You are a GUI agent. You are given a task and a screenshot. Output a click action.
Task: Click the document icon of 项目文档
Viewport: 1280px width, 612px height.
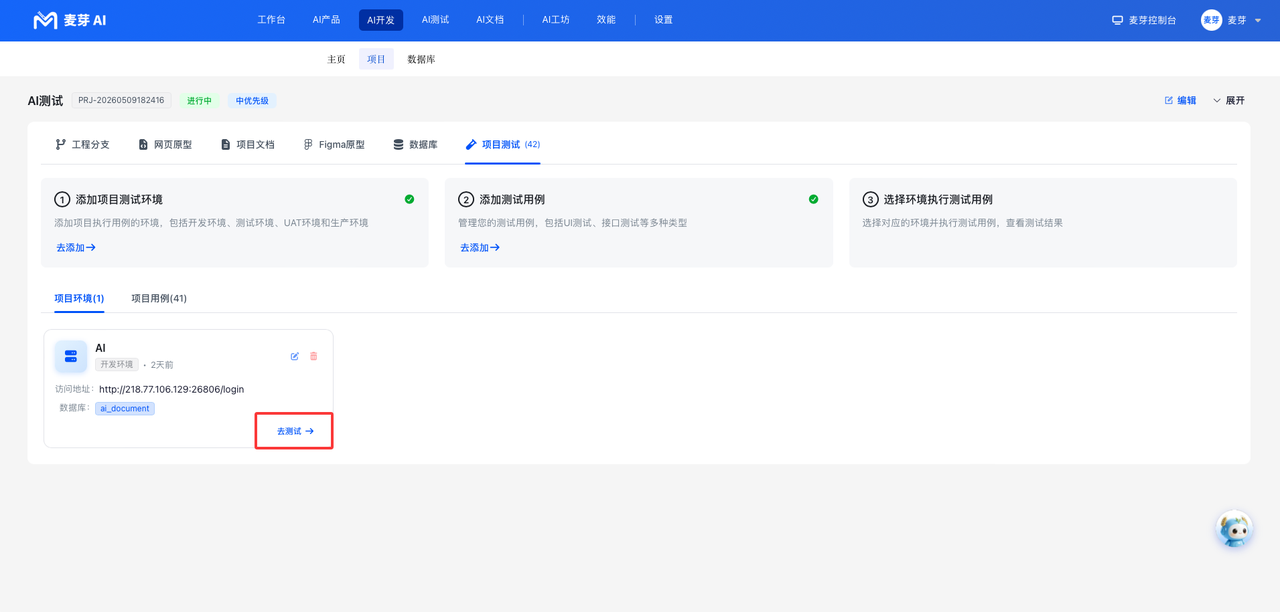[226, 145]
